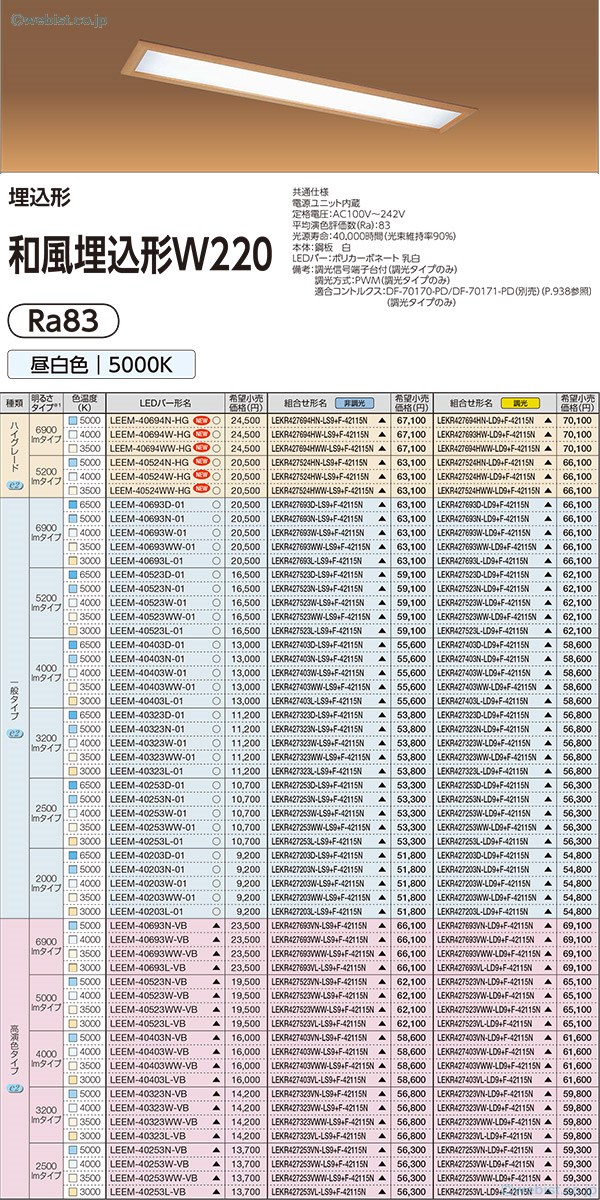Viewport: 600px width, 1200px height.
Task: Click the 共通仕様 specification heading
Action: pyautogui.click(x=308, y=191)
